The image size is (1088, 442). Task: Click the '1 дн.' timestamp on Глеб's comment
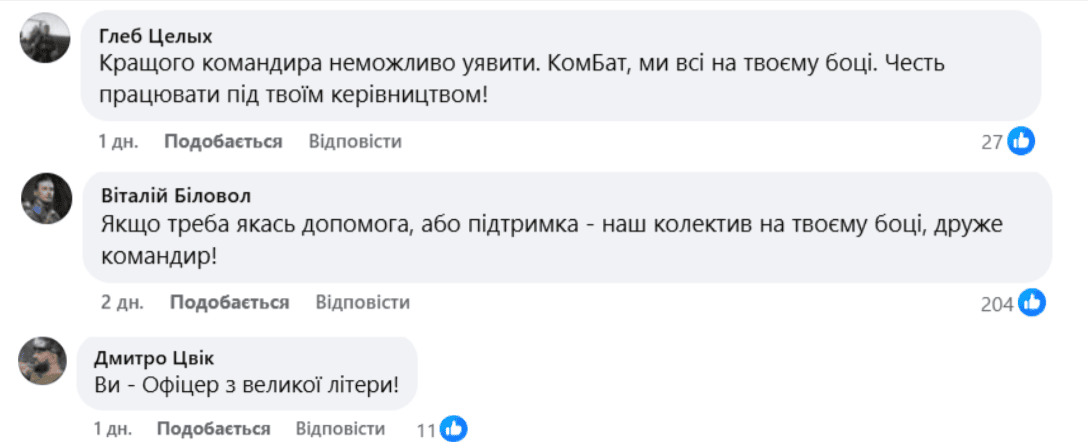point(118,142)
